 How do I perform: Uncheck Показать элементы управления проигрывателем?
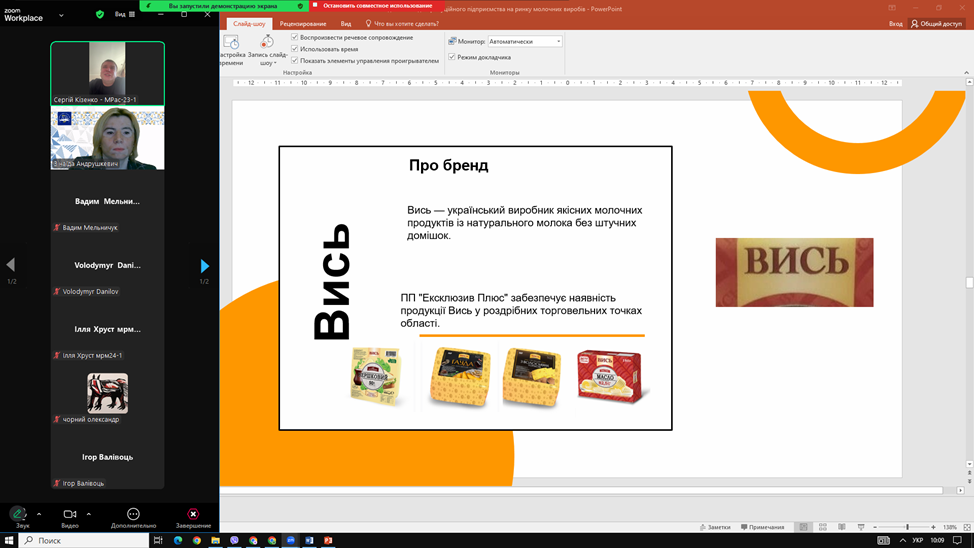coord(294,60)
